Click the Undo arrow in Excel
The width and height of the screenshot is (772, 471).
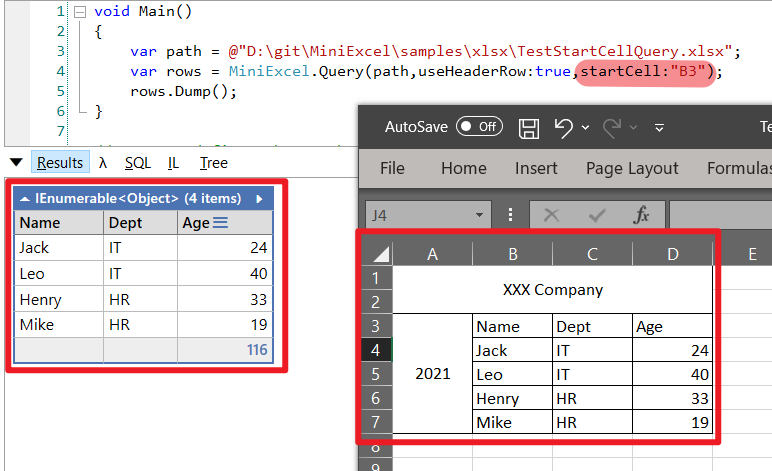(x=563, y=127)
